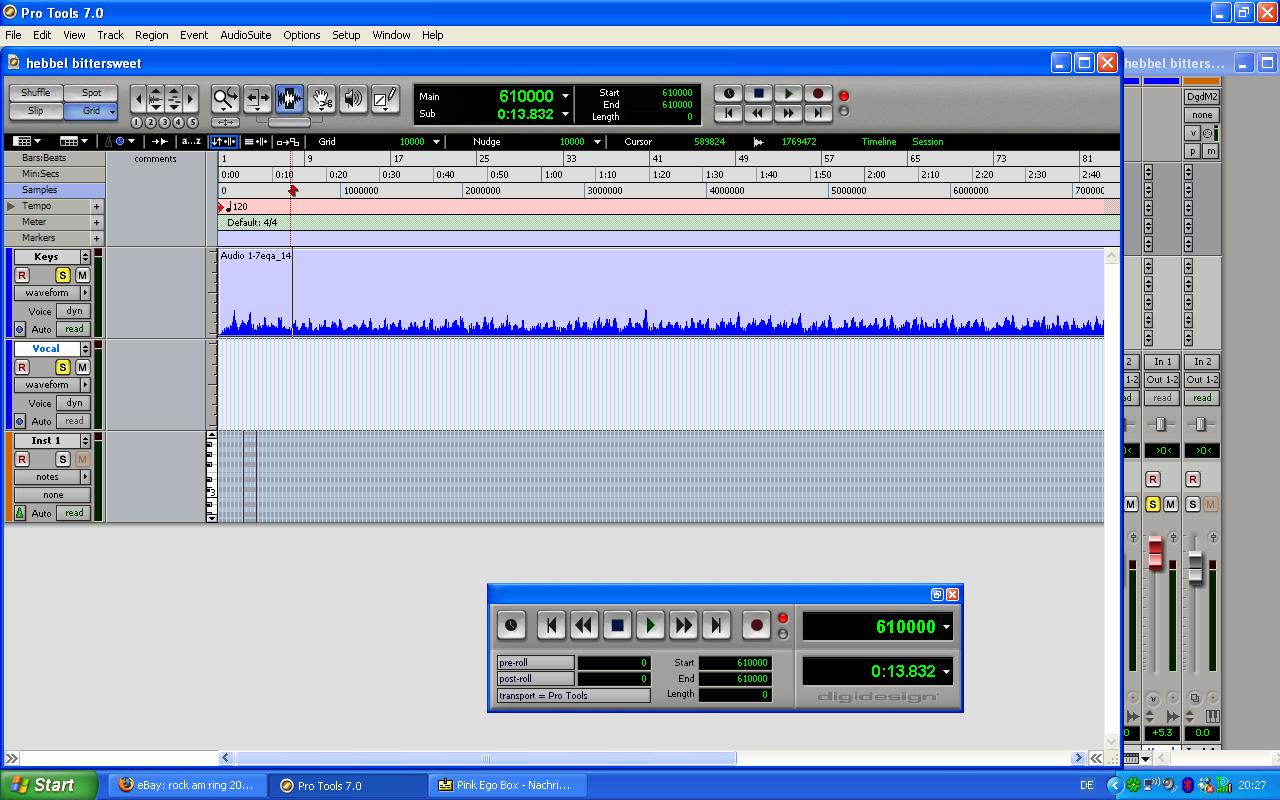Open the AudioSuite menu
This screenshot has width=1280, height=800.
245,35
